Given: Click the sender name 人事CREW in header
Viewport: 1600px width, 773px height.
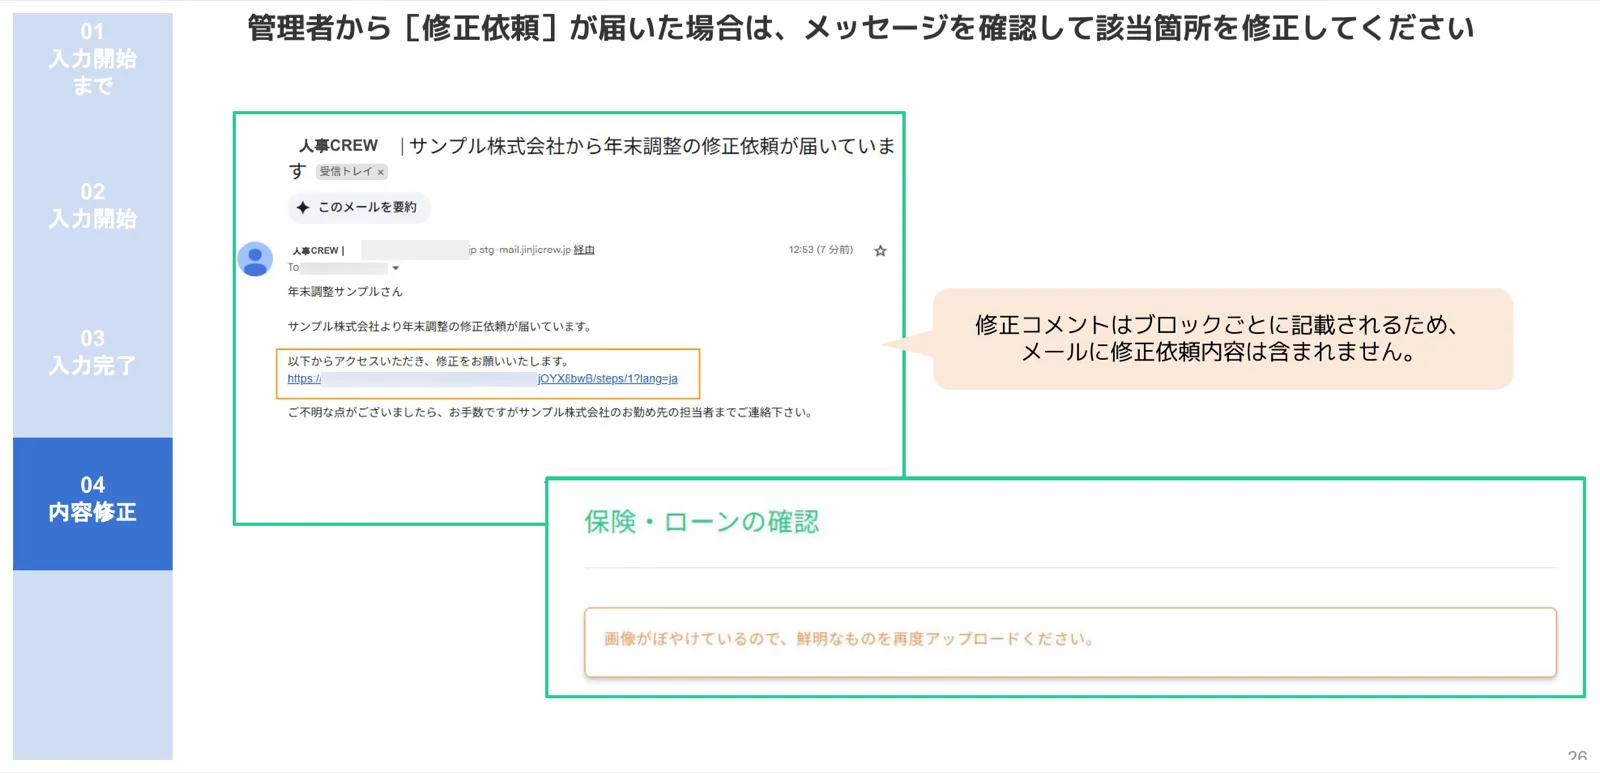Looking at the screenshot, I should (x=317, y=251).
